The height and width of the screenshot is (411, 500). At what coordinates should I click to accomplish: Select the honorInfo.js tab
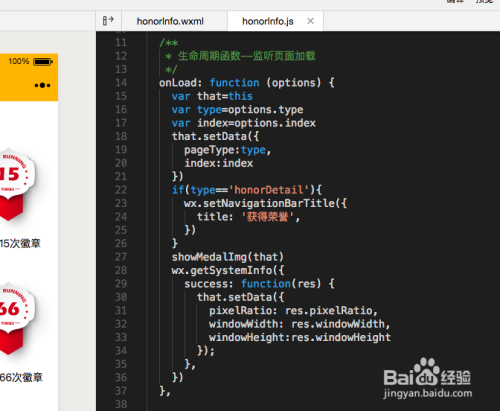pos(268,21)
